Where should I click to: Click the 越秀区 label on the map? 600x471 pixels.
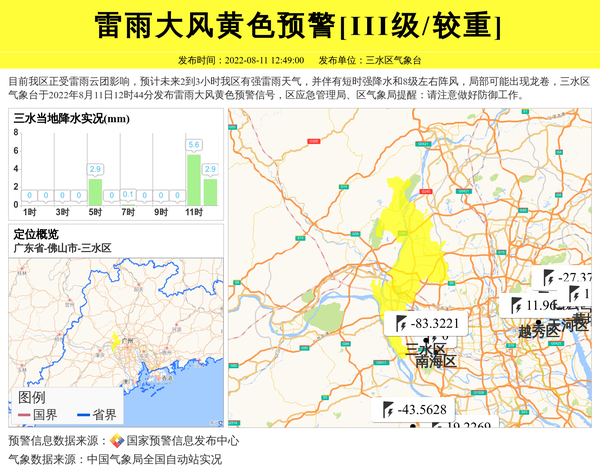539,329
